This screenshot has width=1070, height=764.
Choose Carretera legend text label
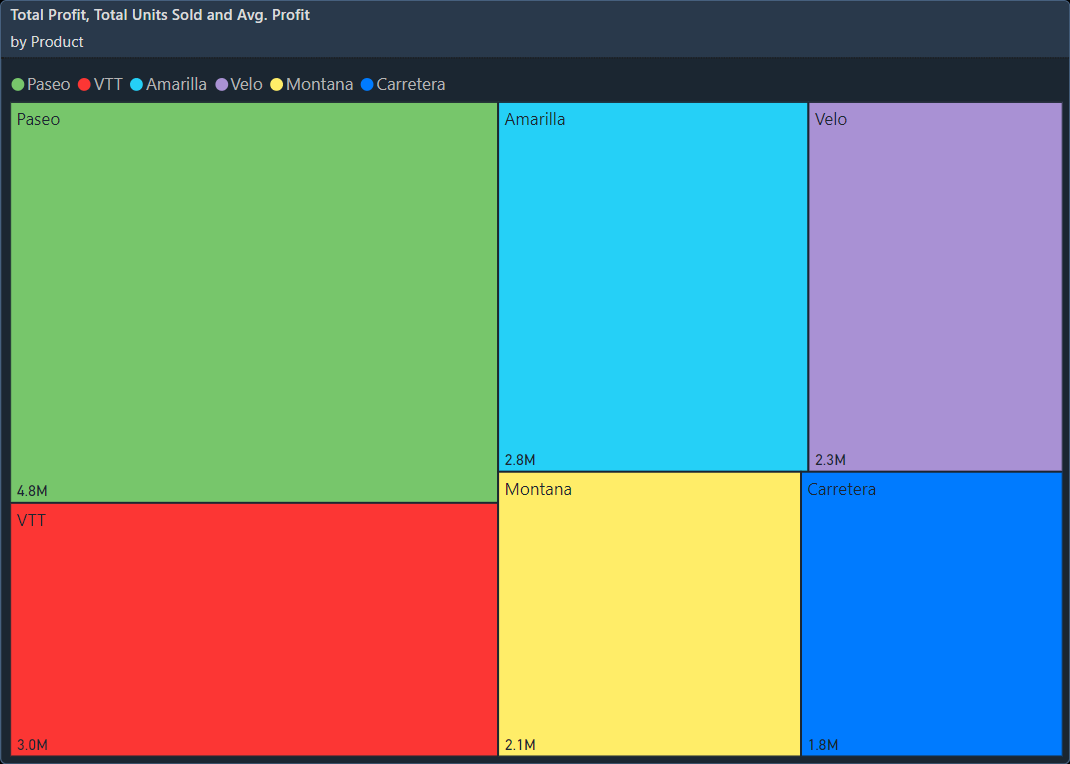[x=410, y=85]
